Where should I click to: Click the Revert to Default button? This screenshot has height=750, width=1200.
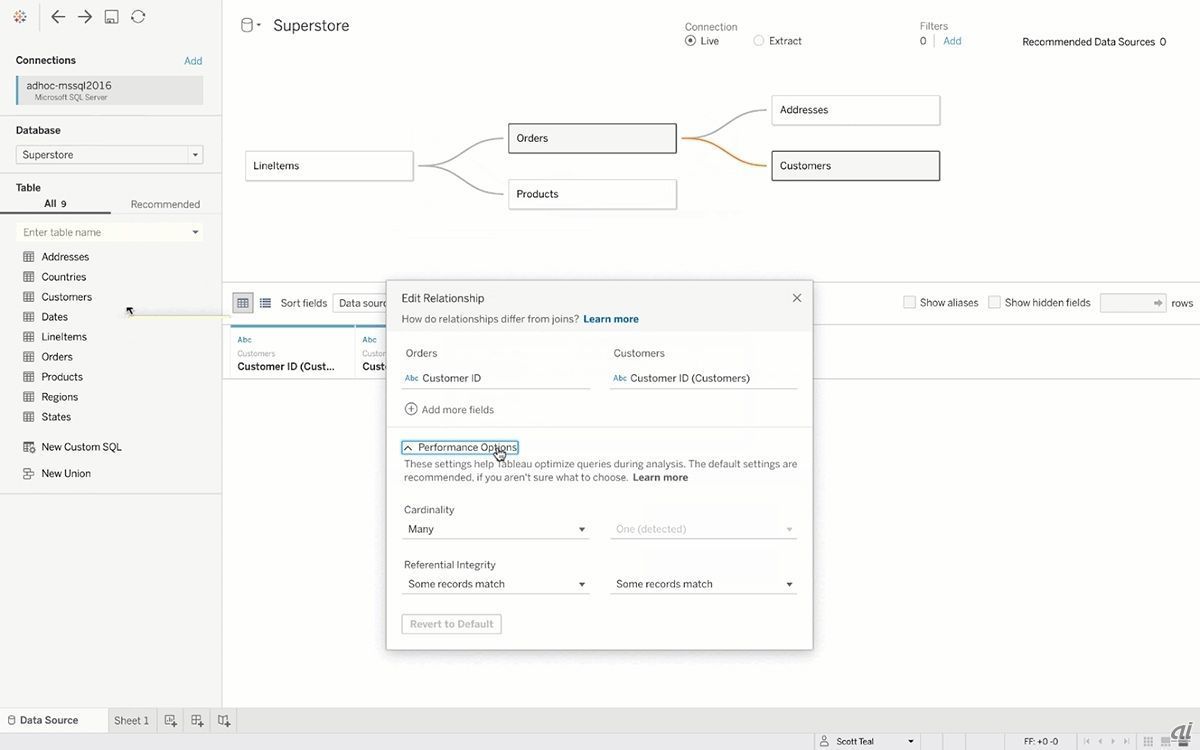point(452,624)
